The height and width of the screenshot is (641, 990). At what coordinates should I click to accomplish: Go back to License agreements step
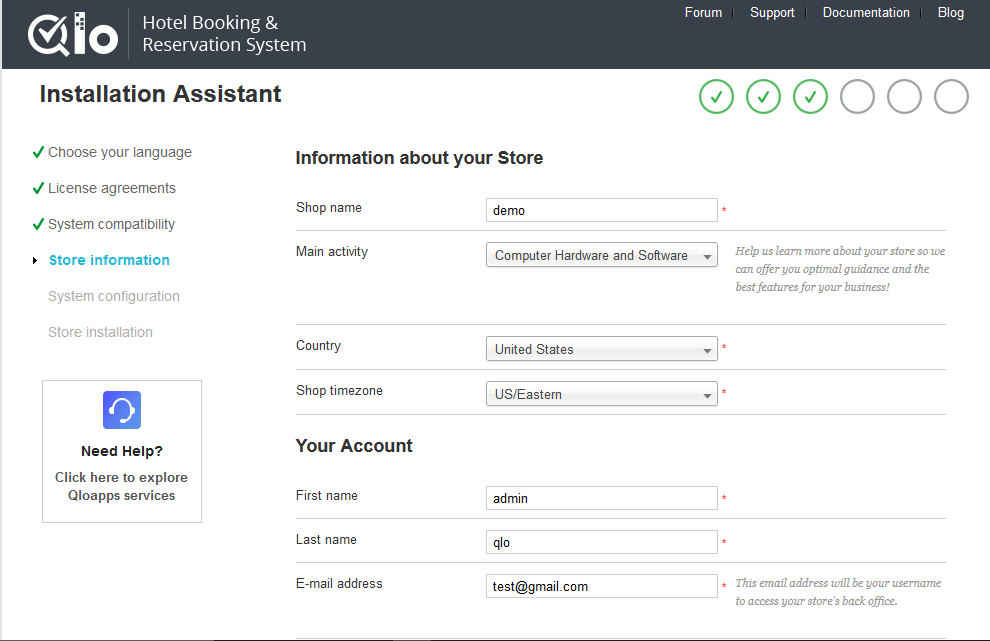tap(111, 188)
